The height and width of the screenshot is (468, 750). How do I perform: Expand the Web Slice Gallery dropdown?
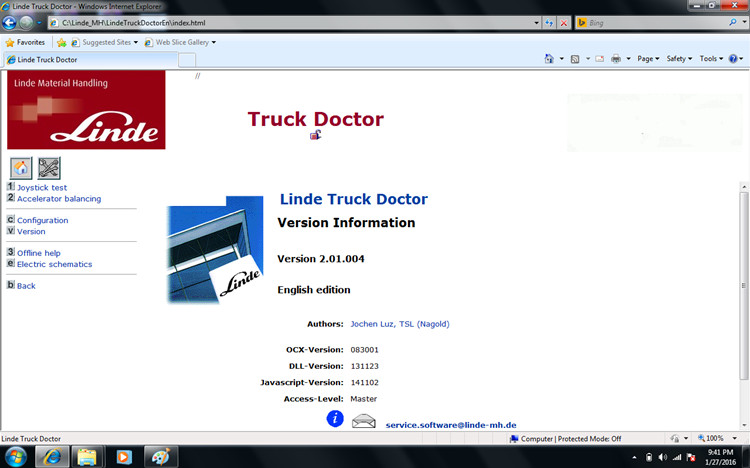pyautogui.click(x=214, y=43)
